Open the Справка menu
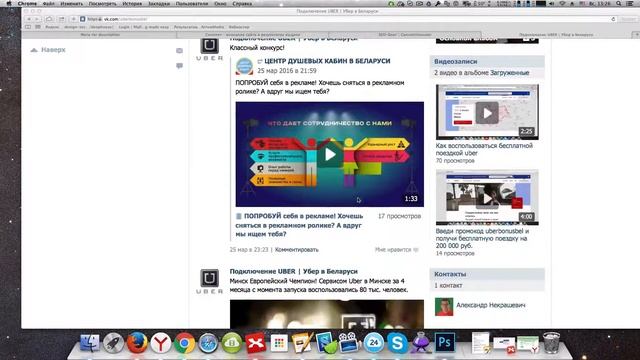This screenshot has width=640, height=360. [242, 3]
